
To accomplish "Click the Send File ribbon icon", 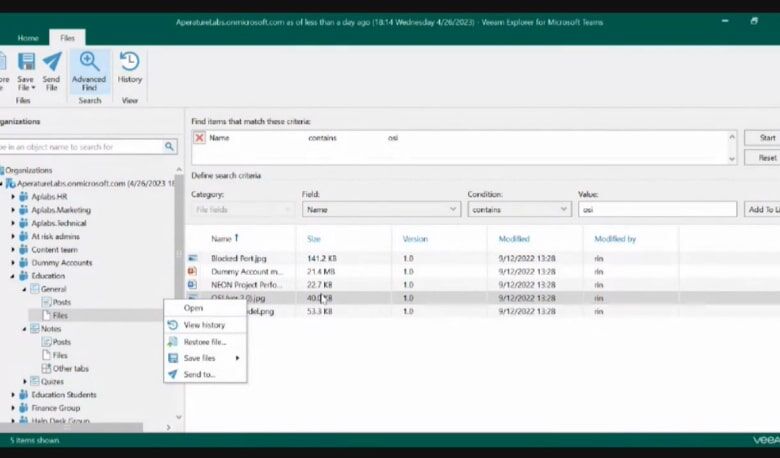I will [x=52, y=62].
